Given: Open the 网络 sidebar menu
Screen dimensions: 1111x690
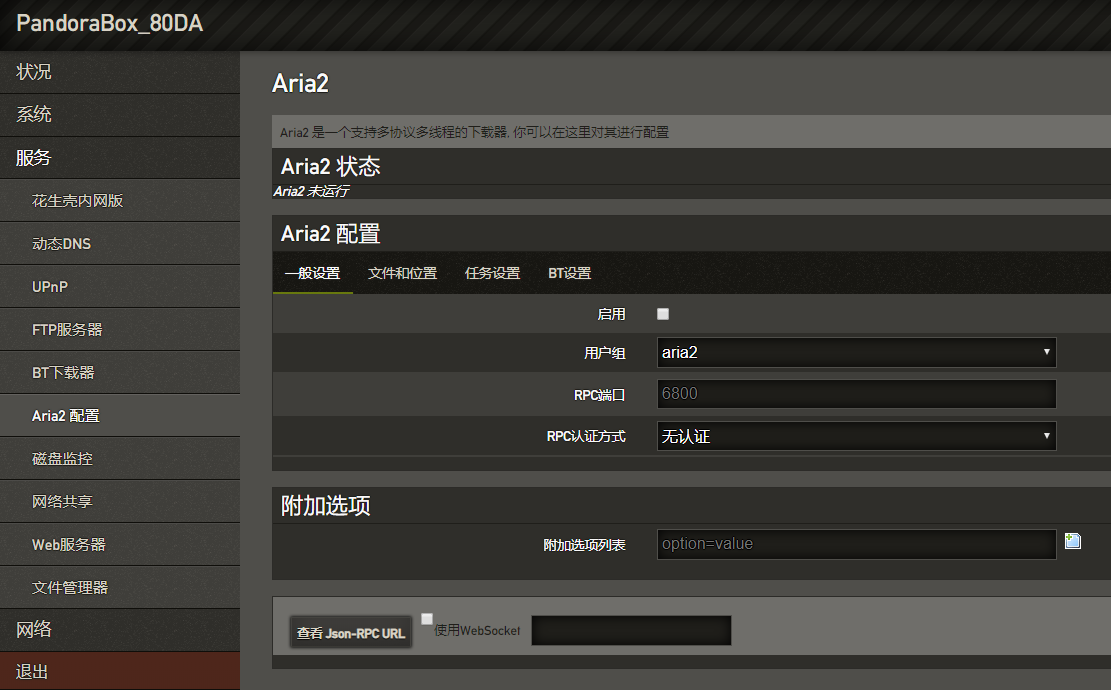Looking at the screenshot, I should pyautogui.click(x=120, y=630).
